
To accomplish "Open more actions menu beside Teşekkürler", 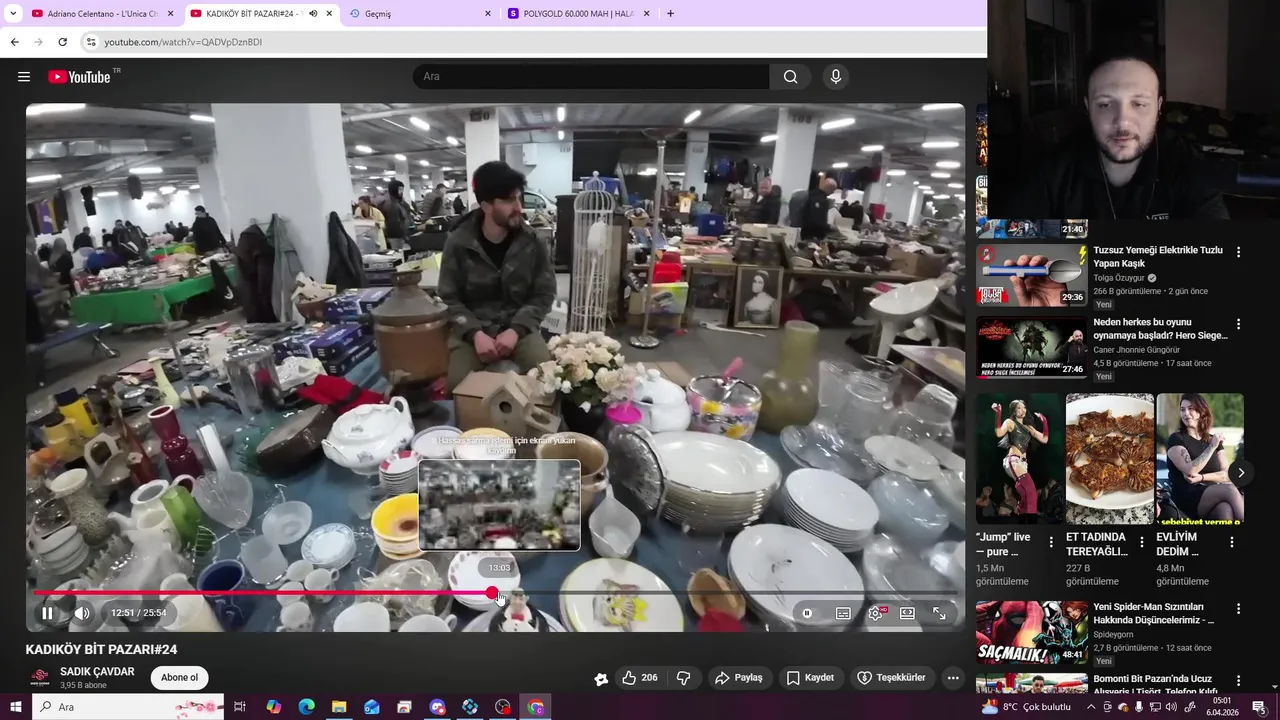I will [953, 678].
